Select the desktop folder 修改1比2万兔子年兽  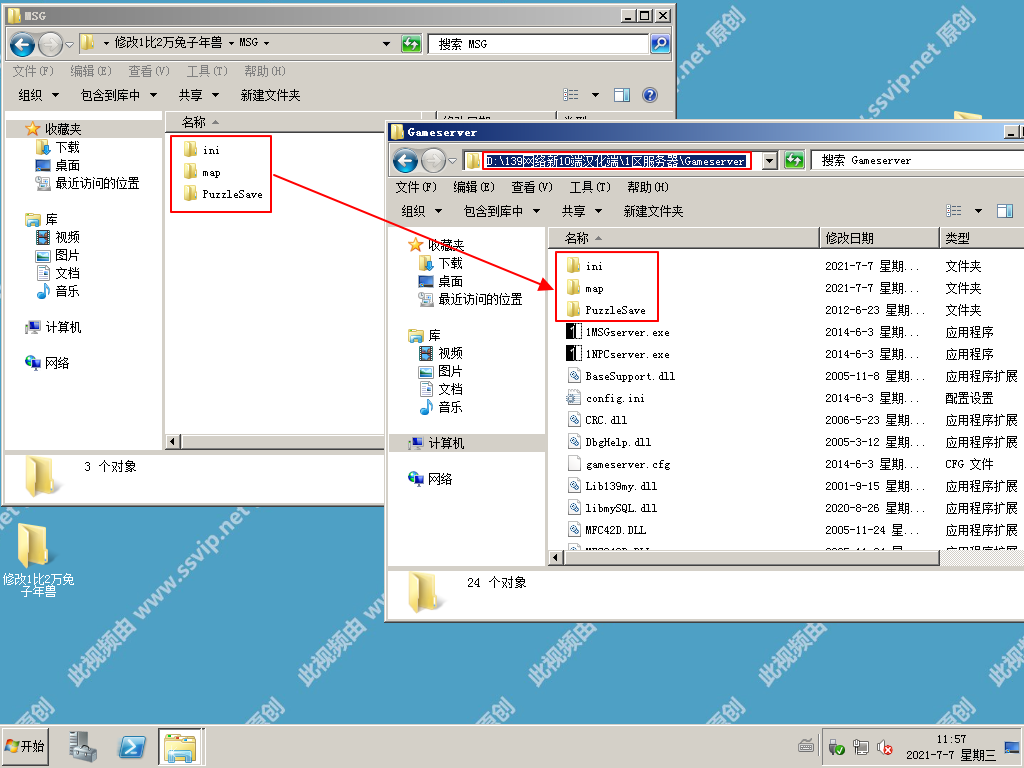(37, 558)
